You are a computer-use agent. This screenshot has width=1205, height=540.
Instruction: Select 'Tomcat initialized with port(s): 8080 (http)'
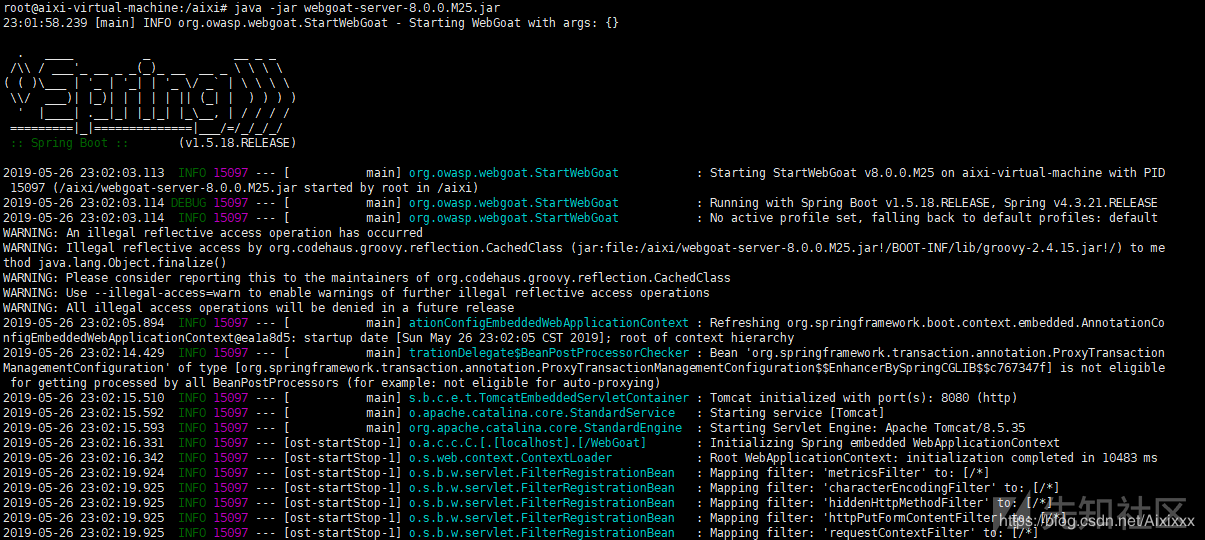point(865,398)
